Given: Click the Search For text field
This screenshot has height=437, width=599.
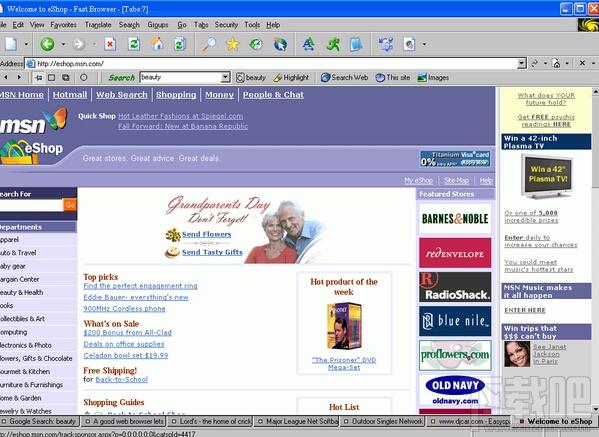Looking at the screenshot, I should 31,205.
